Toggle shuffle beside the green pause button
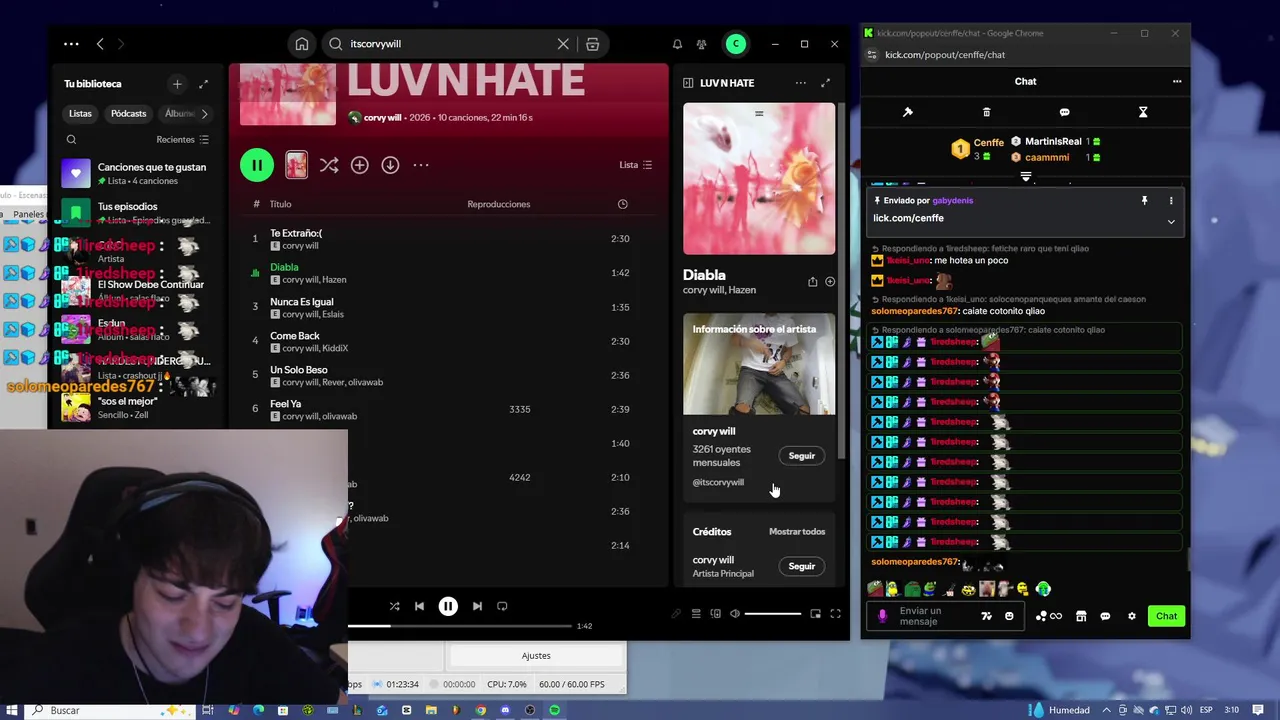 [329, 165]
